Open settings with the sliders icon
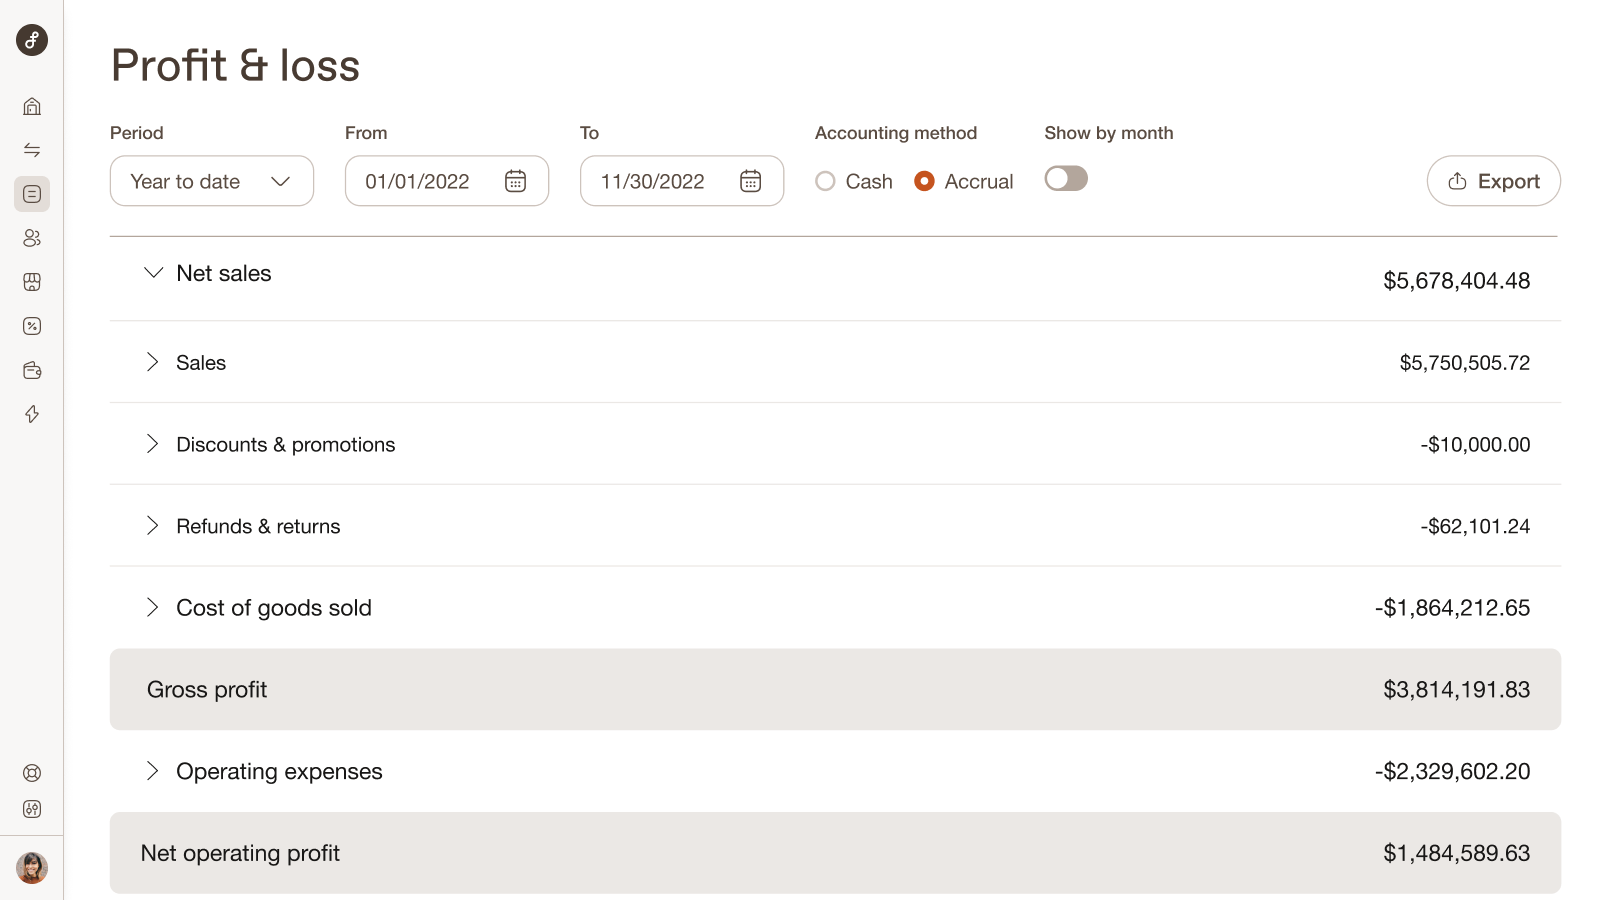Image resolution: width=1600 pixels, height=900 pixels. [x=31, y=809]
